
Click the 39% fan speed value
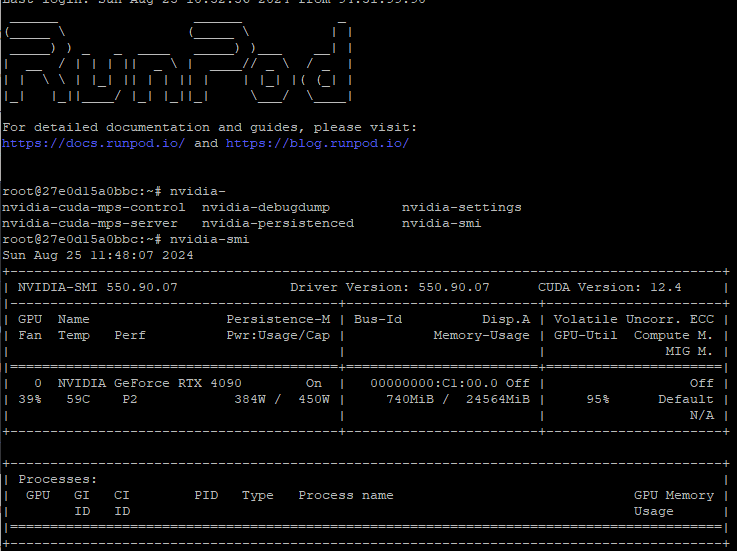coord(30,399)
